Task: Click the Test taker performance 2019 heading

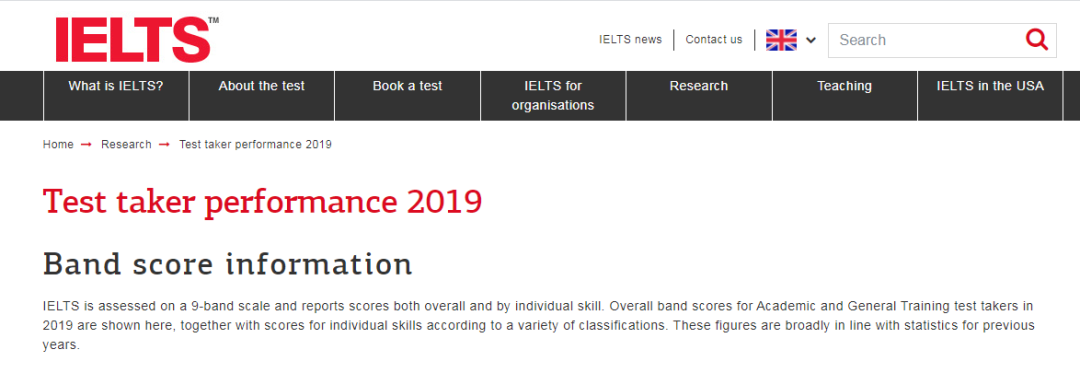Action: [x=262, y=202]
